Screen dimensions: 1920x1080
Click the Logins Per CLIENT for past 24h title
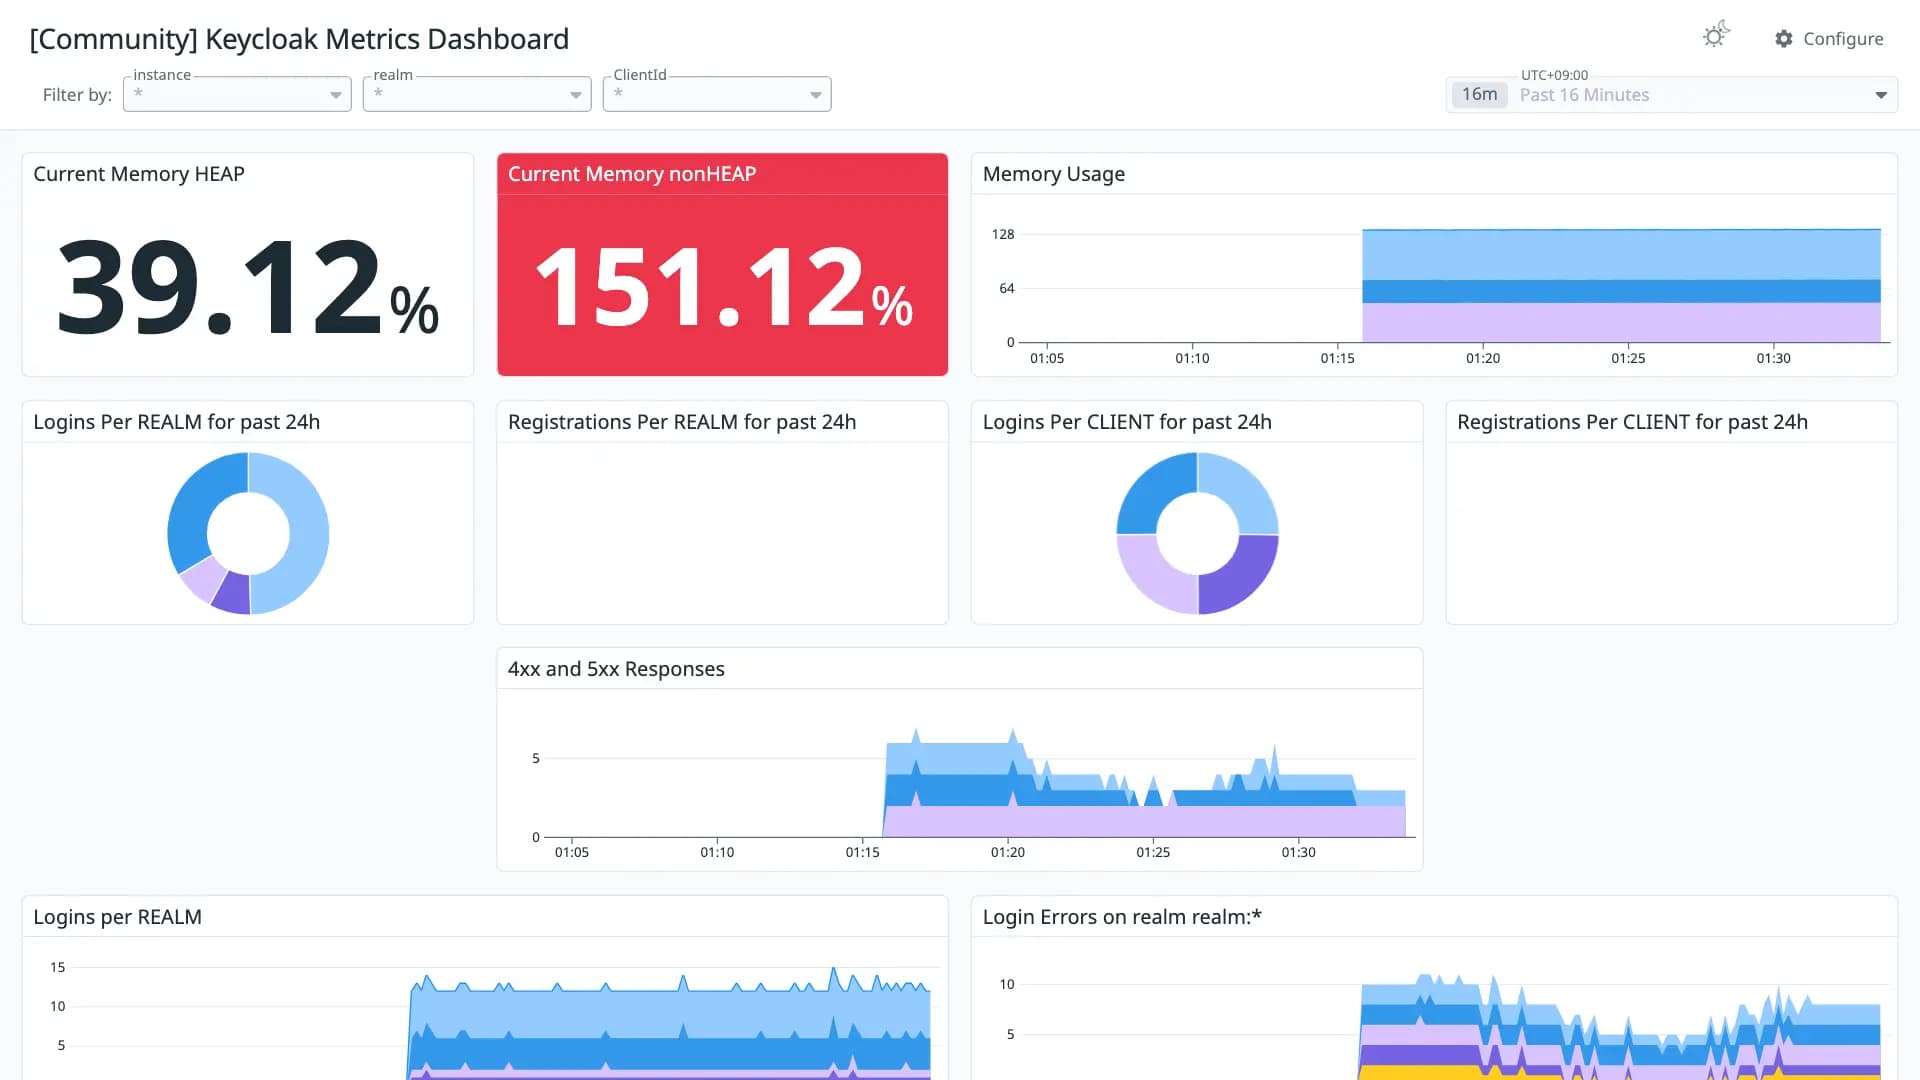coord(1127,422)
